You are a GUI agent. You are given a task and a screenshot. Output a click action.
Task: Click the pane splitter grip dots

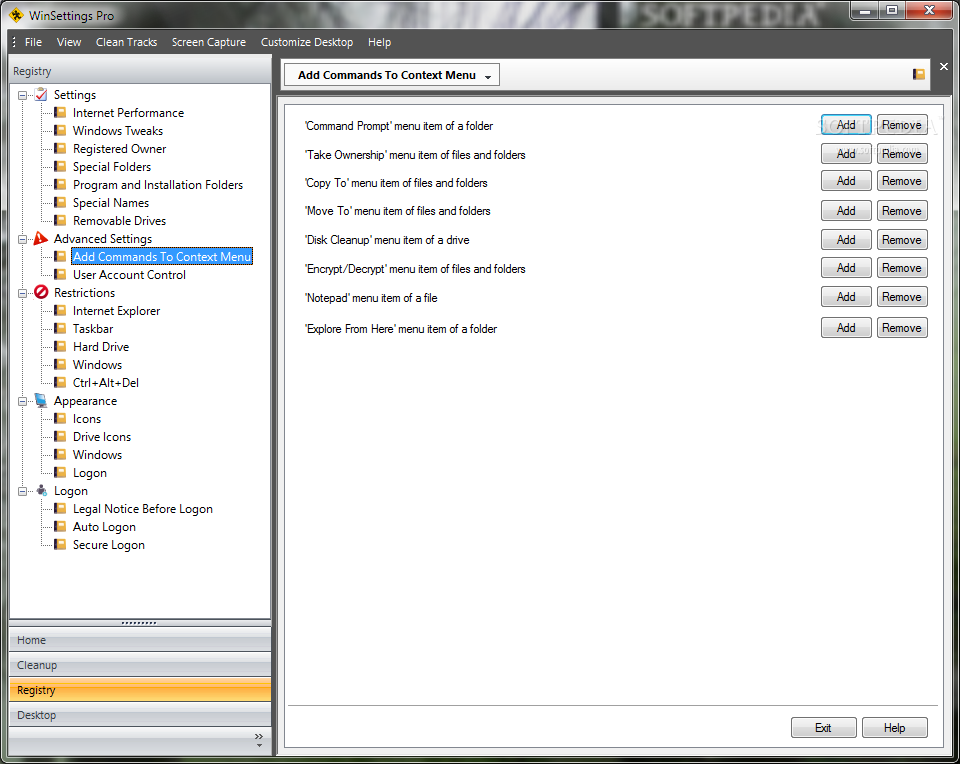coord(139,623)
